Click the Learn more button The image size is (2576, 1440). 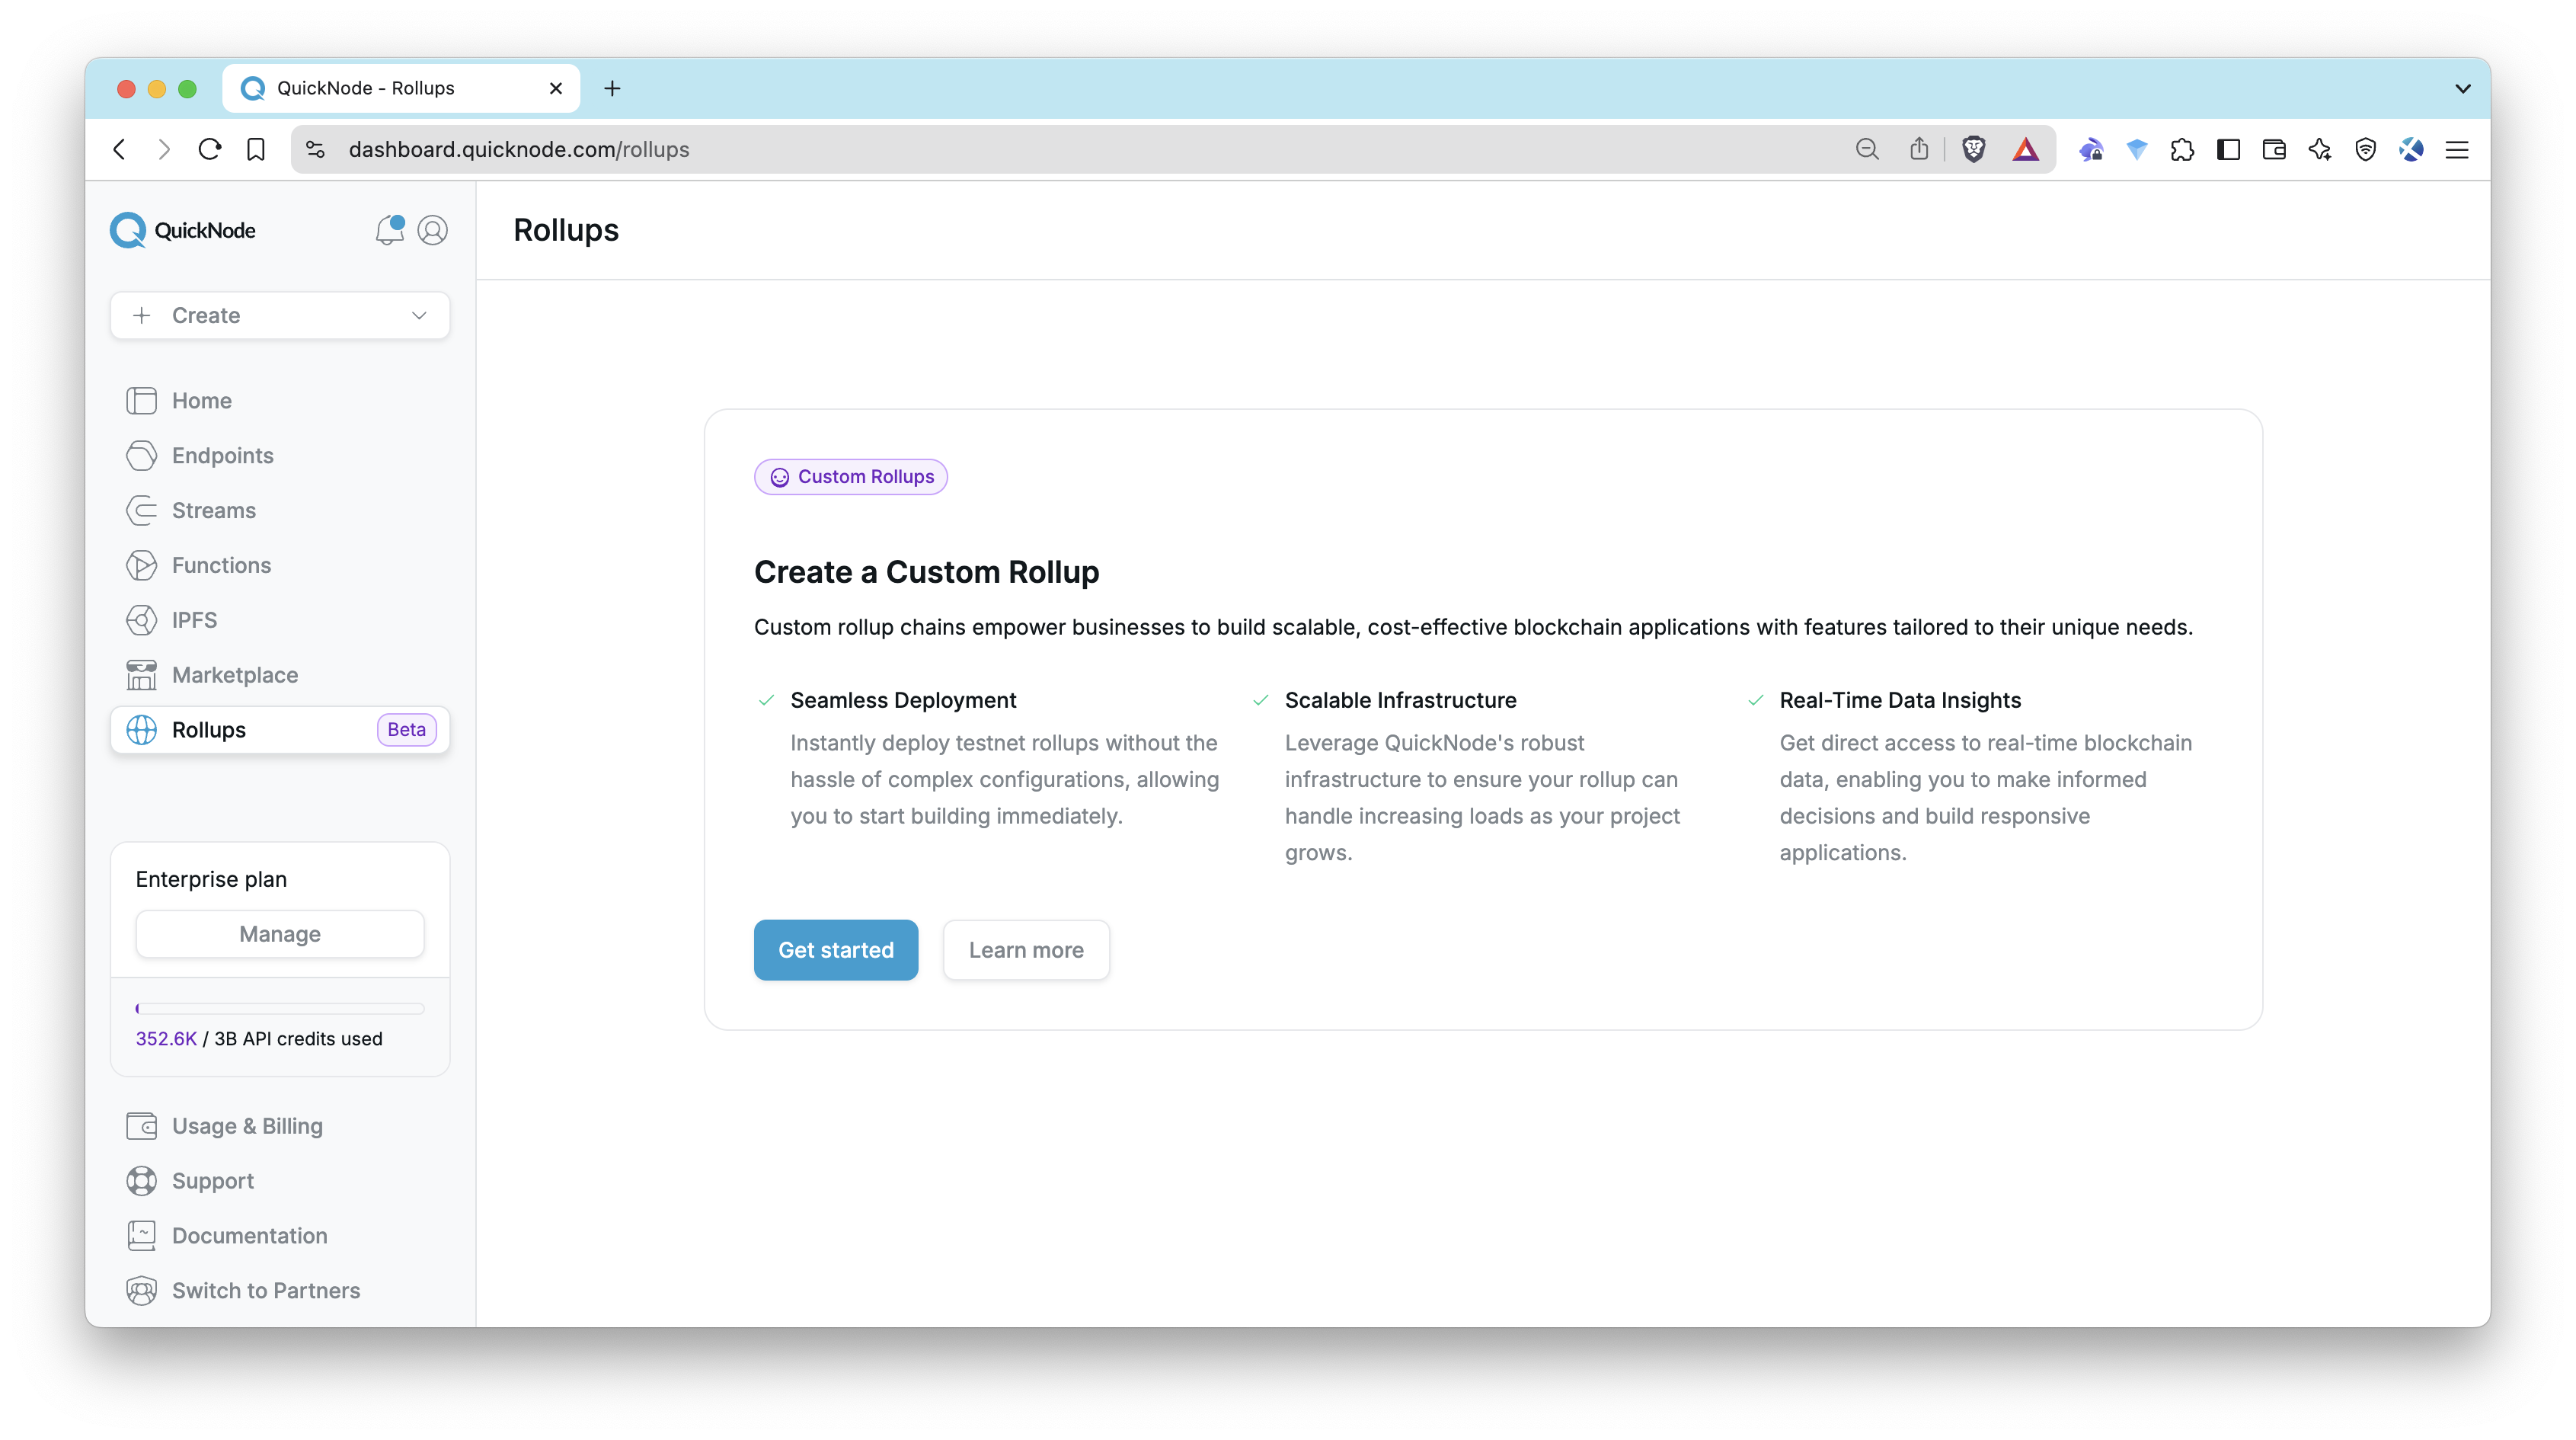pos(1026,950)
